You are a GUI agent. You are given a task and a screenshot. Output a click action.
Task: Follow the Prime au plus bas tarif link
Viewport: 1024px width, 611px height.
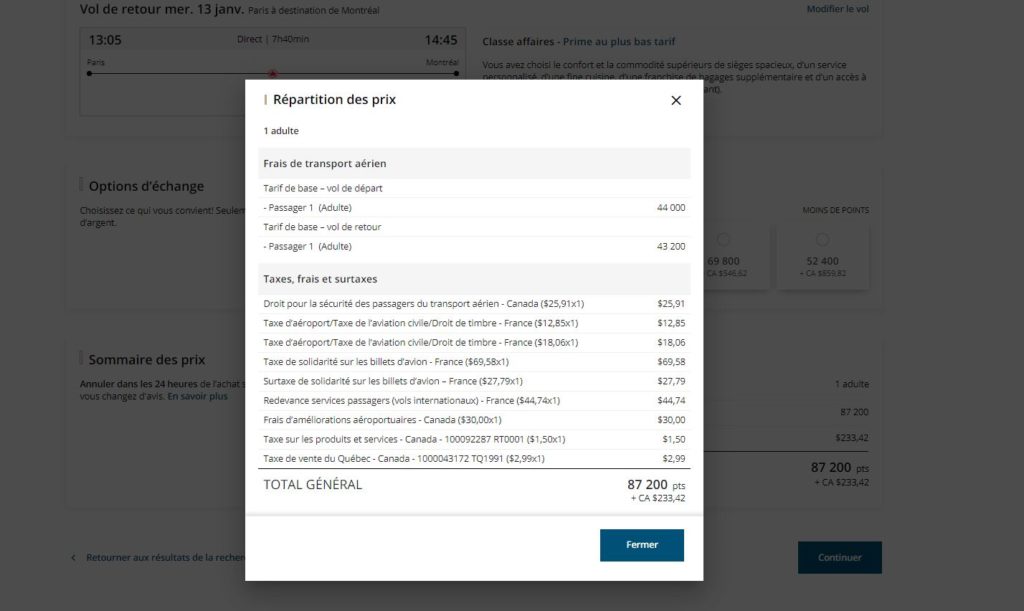(x=618, y=41)
